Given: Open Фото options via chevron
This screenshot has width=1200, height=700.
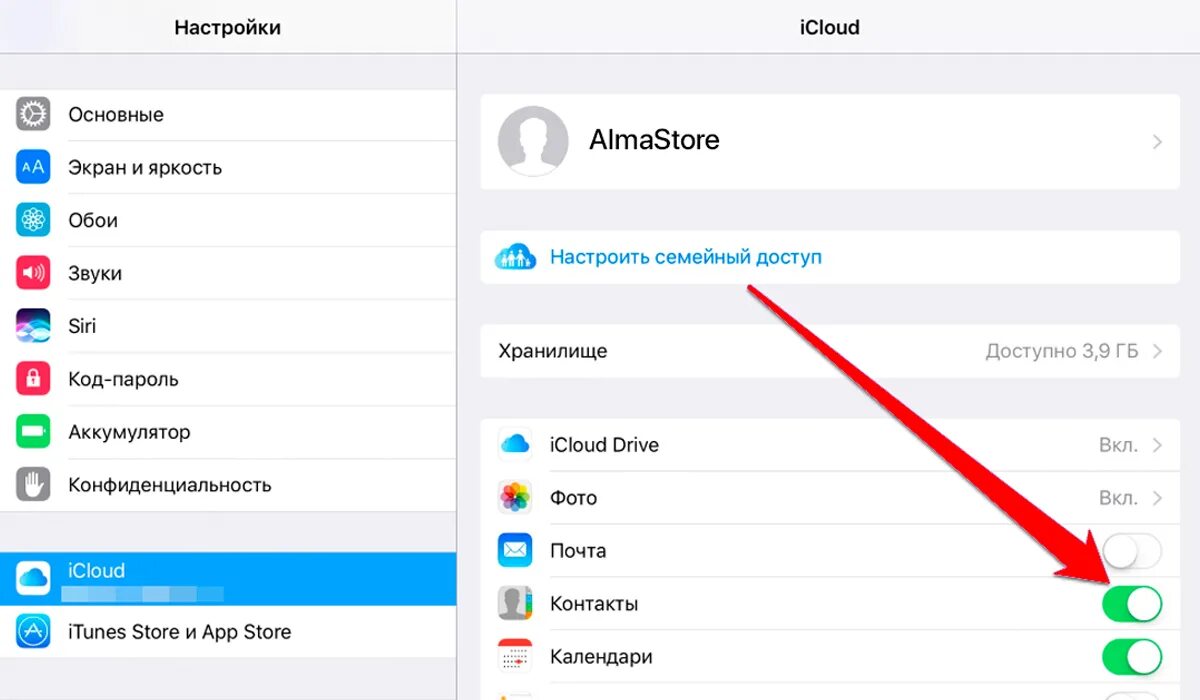Looking at the screenshot, I should pos(1157,498).
